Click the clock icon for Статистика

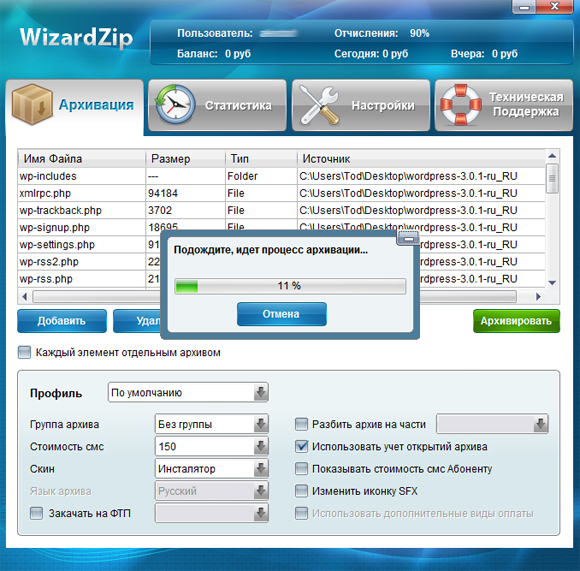175,105
